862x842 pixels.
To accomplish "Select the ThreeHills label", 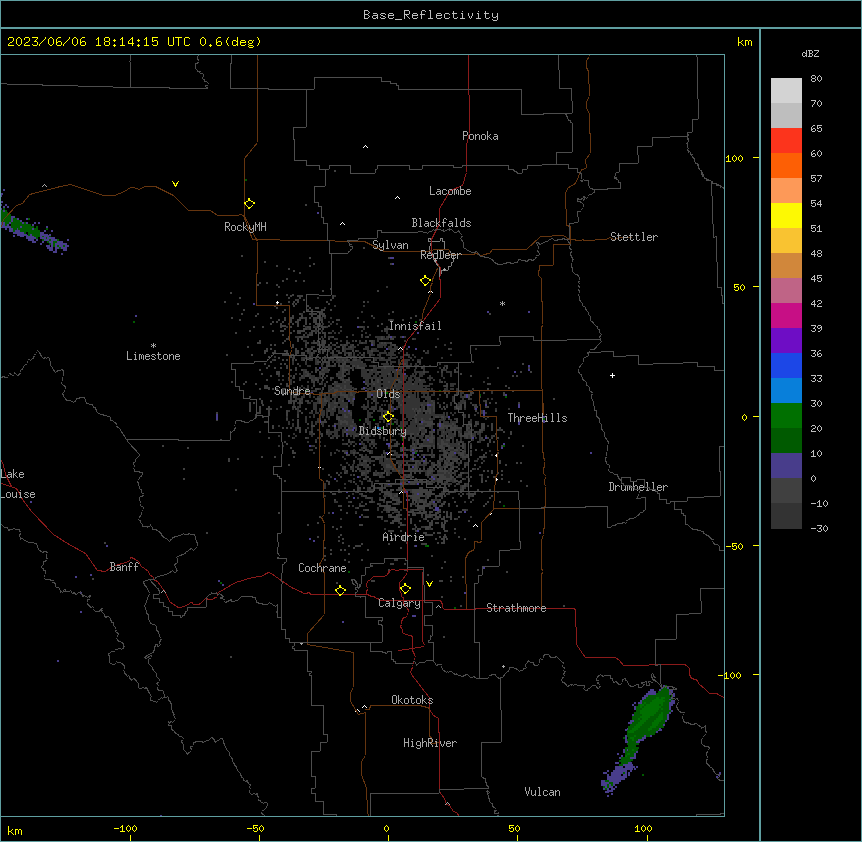I will click(x=537, y=418).
